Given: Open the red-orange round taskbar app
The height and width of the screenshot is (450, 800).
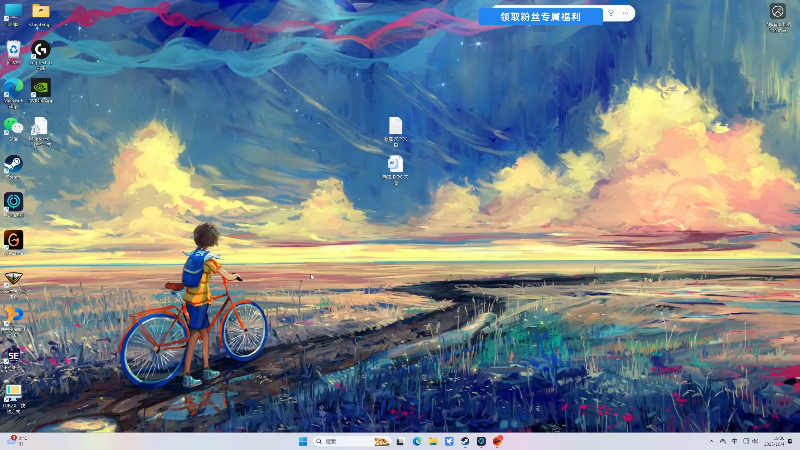Looking at the screenshot, I should (498, 441).
